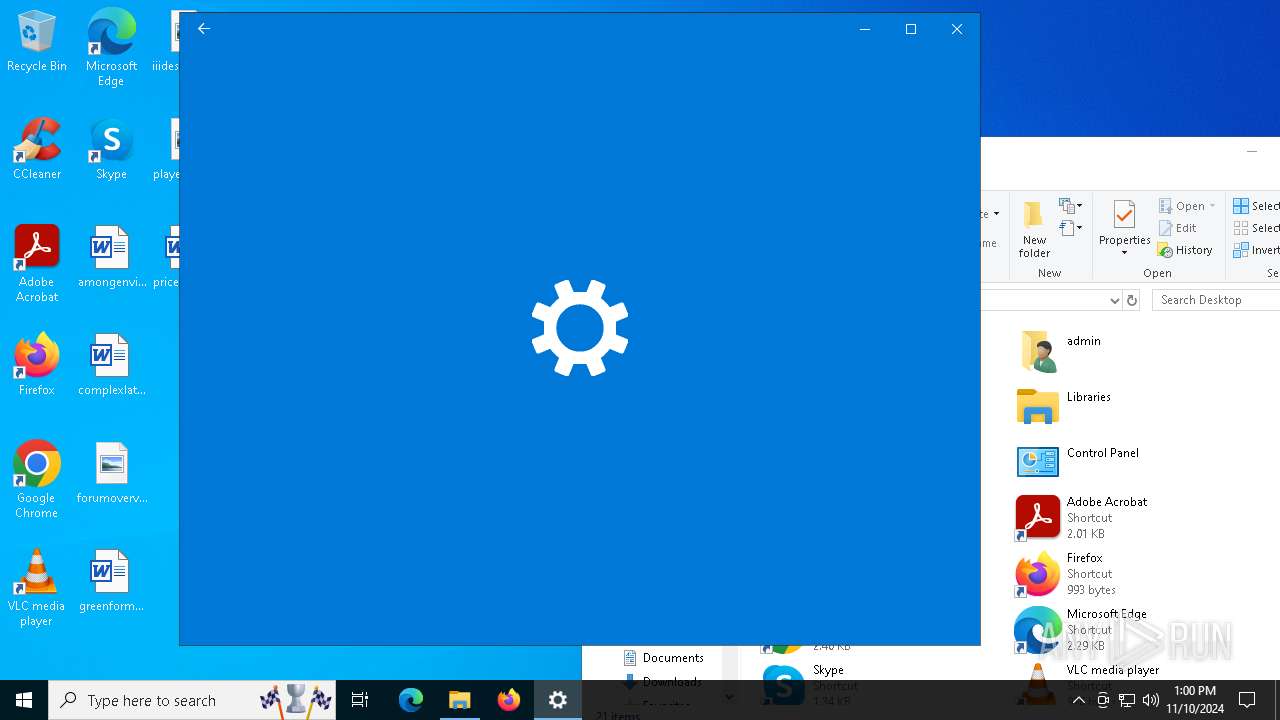The height and width of the screenshot is (720, 1280).
Task: Open the complexlat Word document on desktop
Action: coord(111,366)
